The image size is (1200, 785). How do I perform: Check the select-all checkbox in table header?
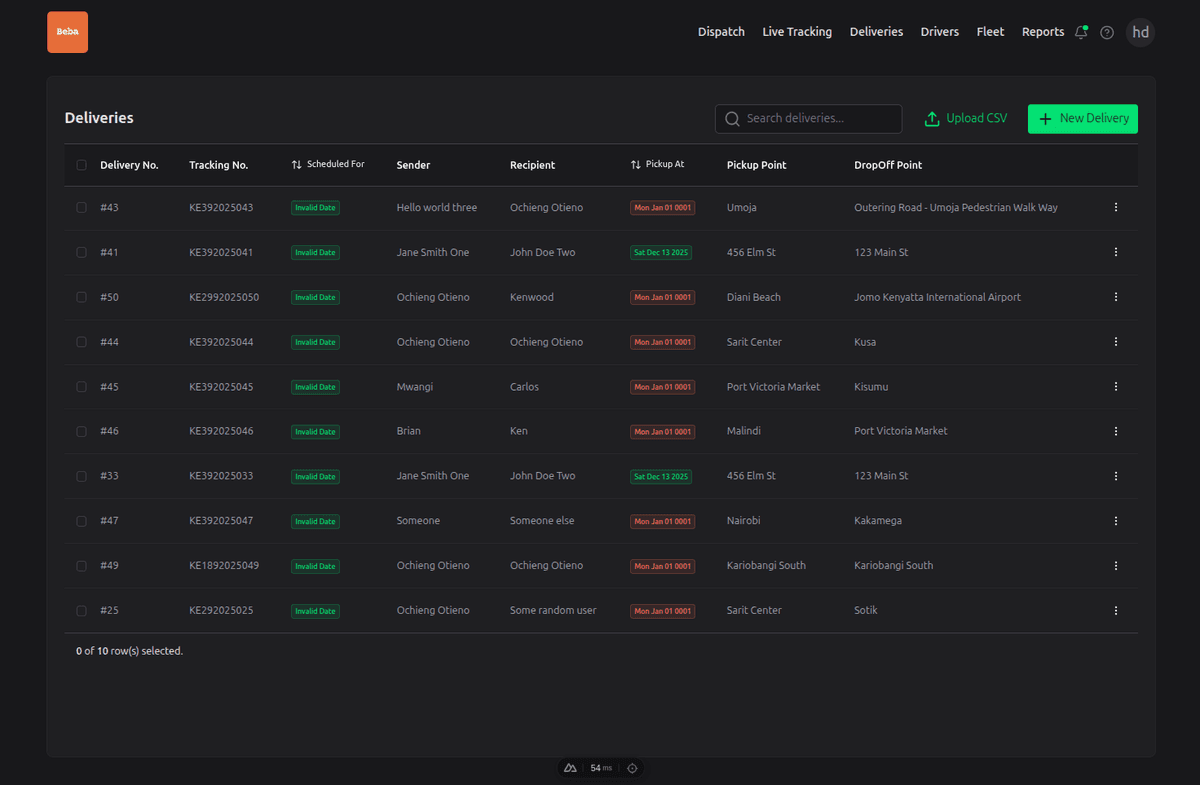[81, 165]
